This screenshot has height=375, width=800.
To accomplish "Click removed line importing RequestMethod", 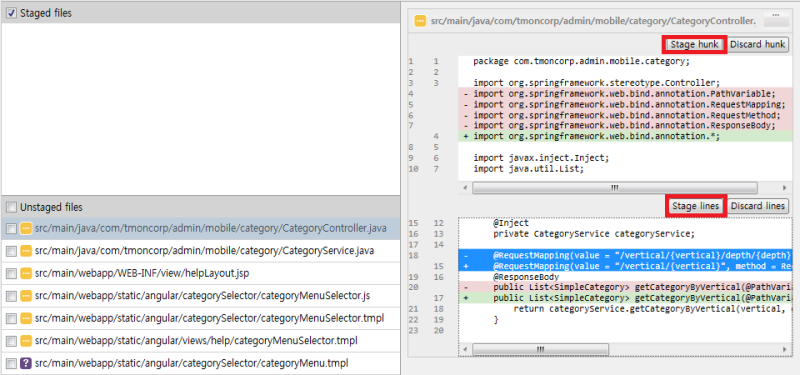I will [625, 115].
